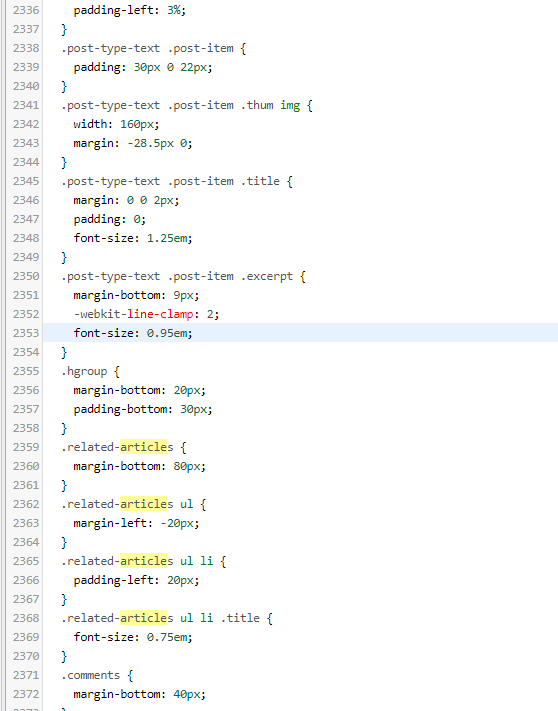Screen dimensions: 558x711
Task: Click the '.comments {' selector
Action: pos(97,675)
